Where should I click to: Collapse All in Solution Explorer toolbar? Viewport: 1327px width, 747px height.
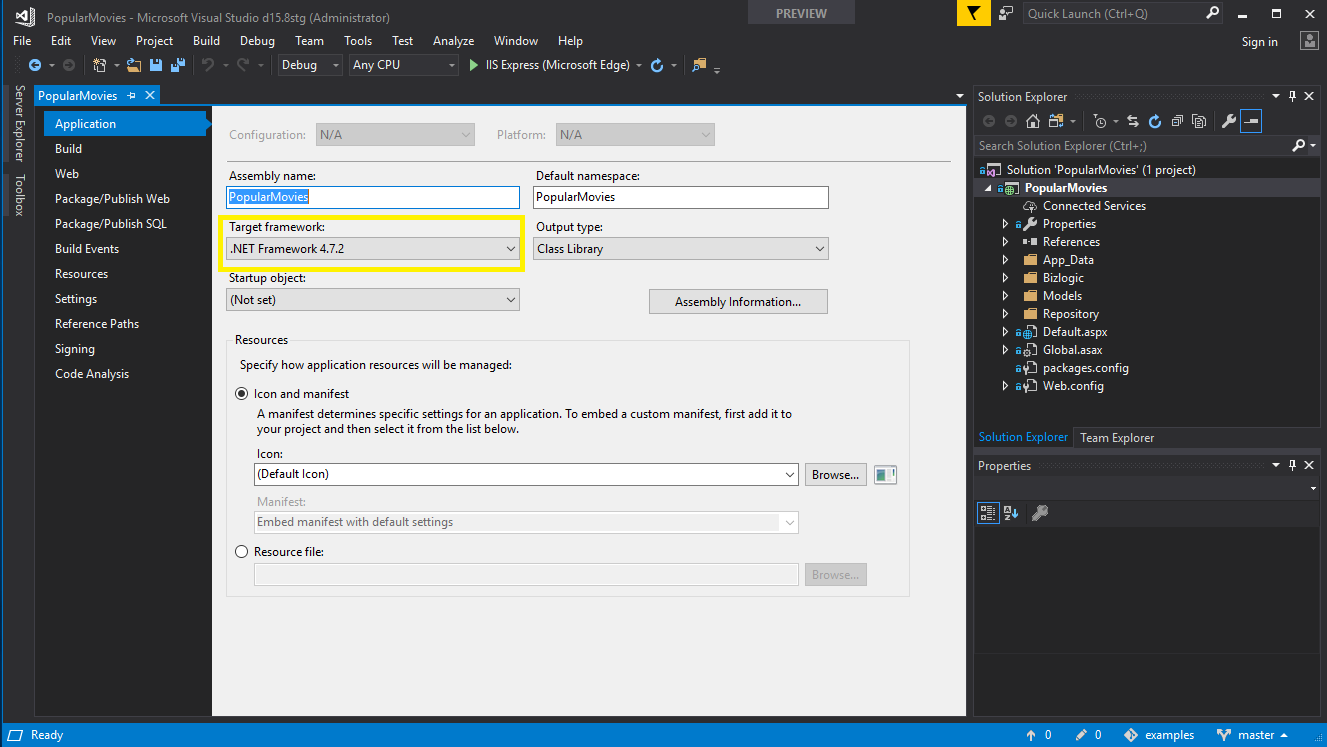1177,121
